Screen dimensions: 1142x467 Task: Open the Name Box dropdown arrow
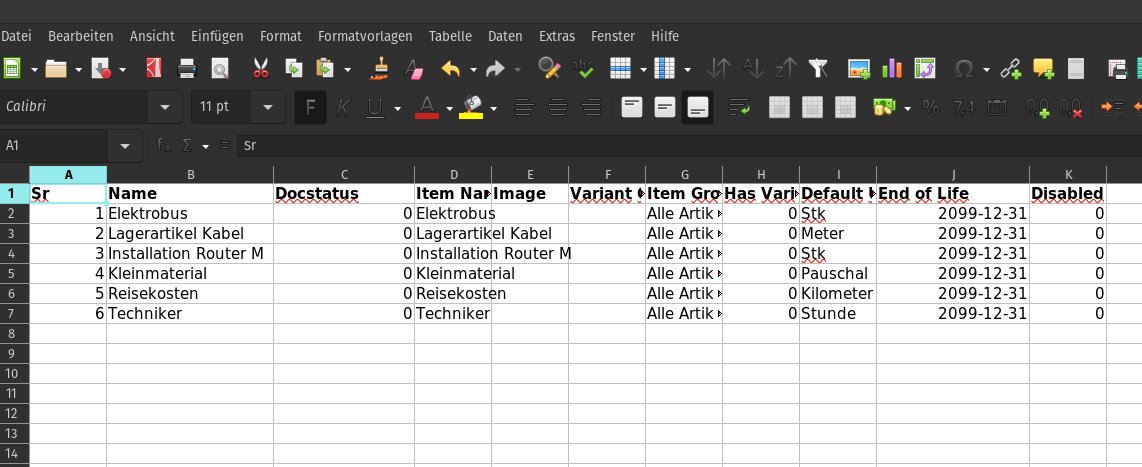pos(124,146)
